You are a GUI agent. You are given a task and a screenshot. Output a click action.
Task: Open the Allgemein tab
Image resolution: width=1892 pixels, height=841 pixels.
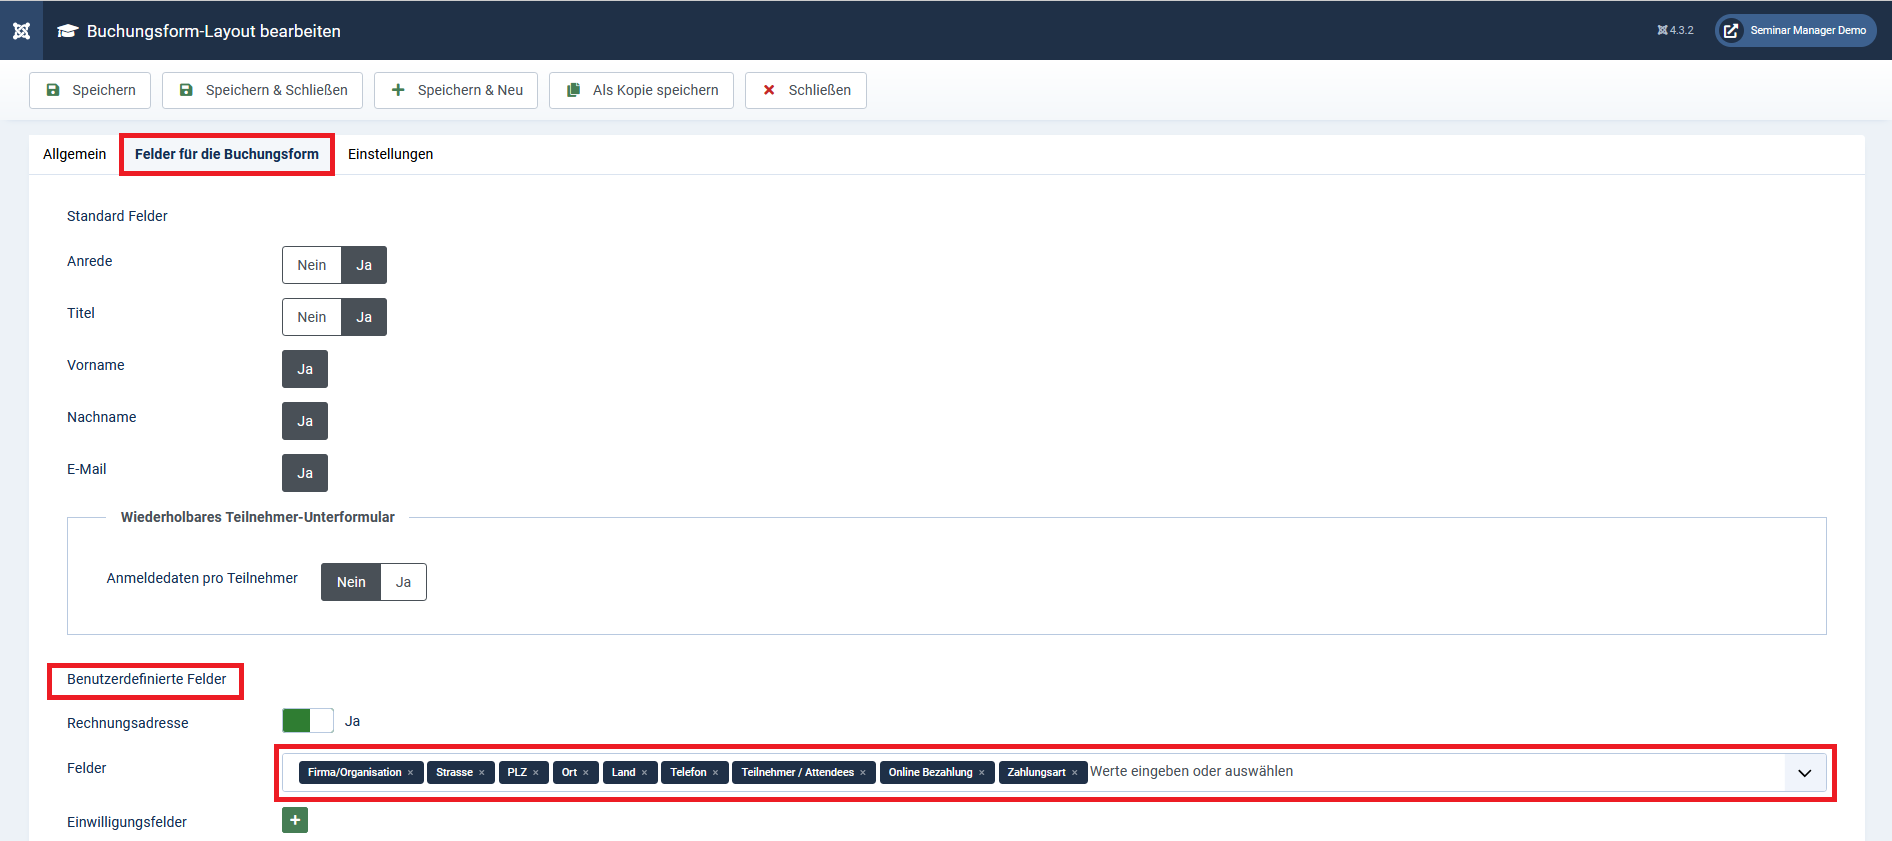[74, 154]
